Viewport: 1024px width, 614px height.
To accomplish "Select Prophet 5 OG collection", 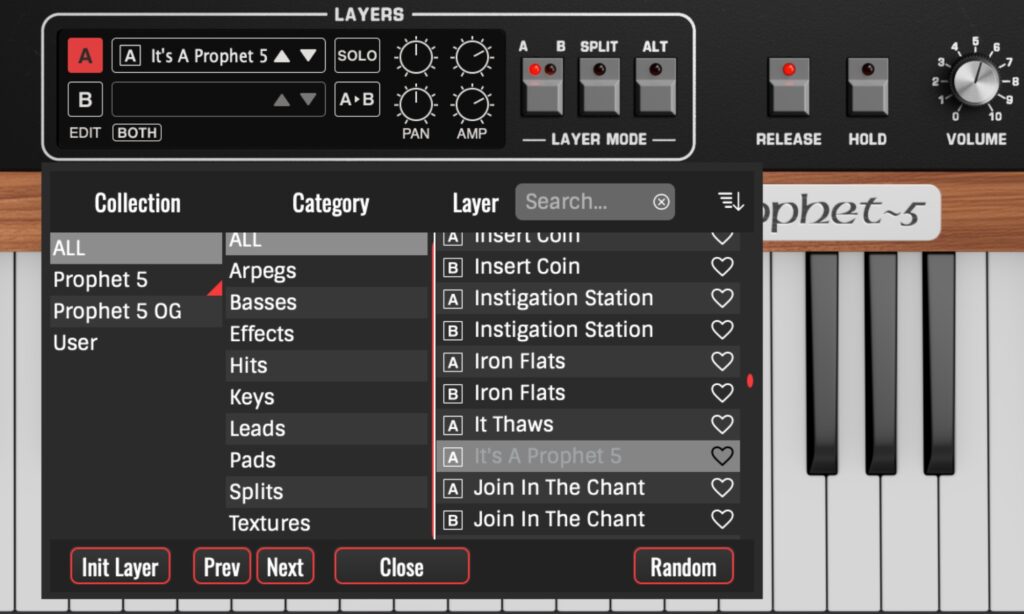I will (x=136, y=311).
